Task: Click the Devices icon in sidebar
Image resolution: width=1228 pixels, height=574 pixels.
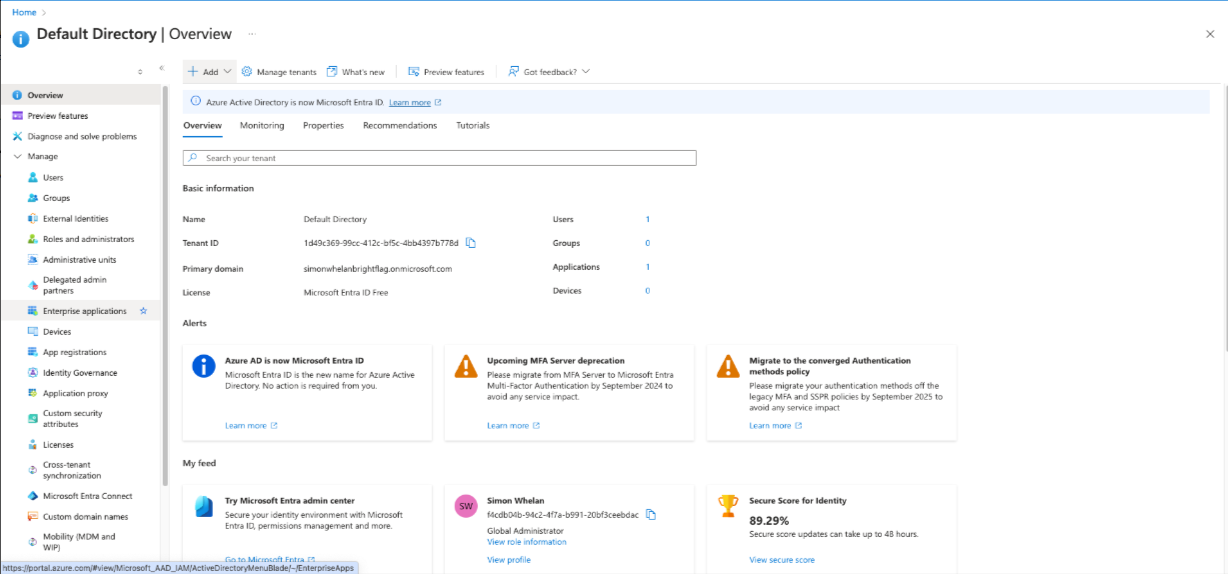Action: (33, 331)
